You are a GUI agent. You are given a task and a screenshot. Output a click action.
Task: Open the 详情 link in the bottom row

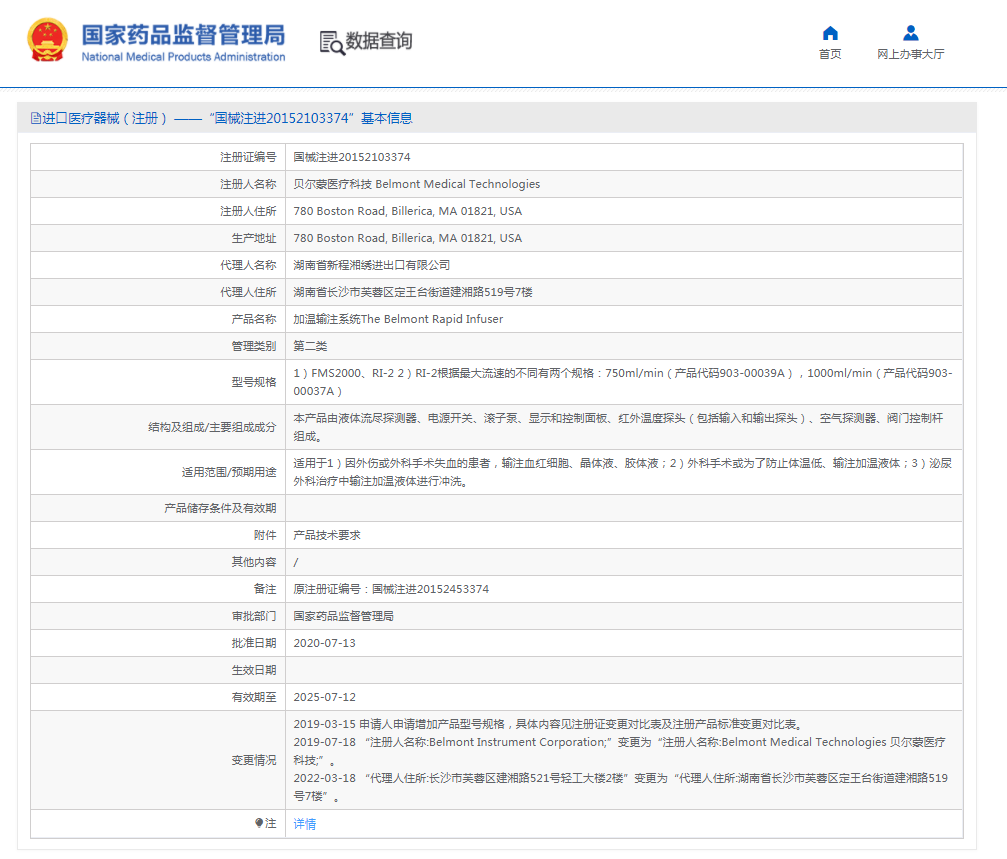[304, 824]
